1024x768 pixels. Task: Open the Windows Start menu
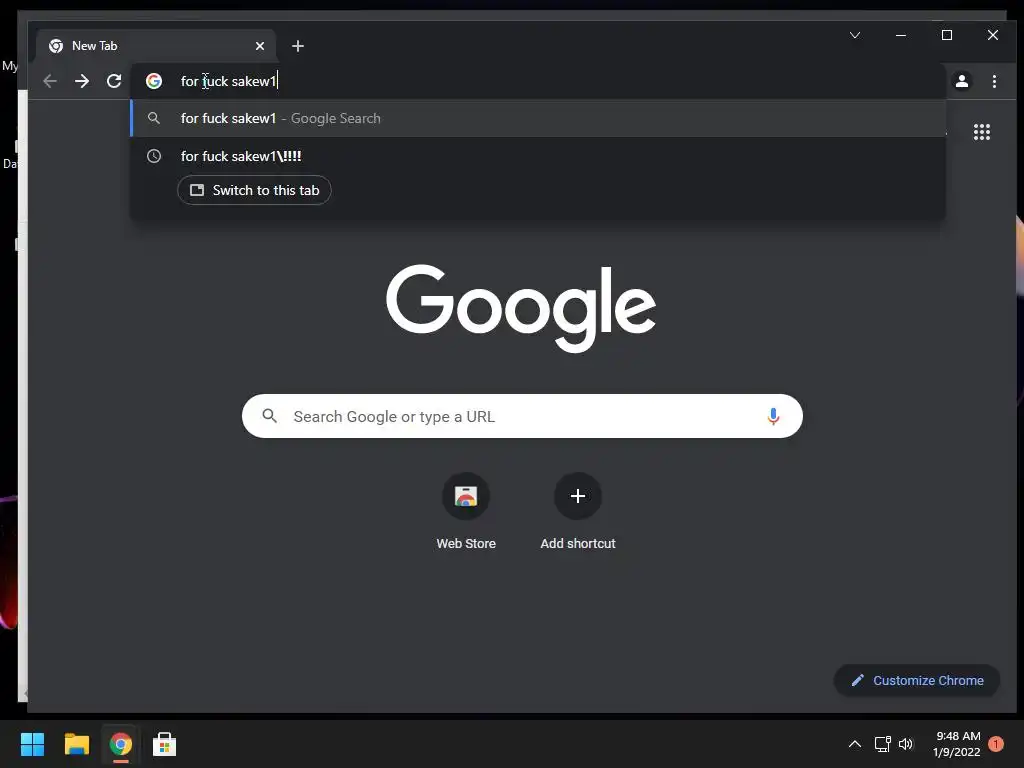32,744
